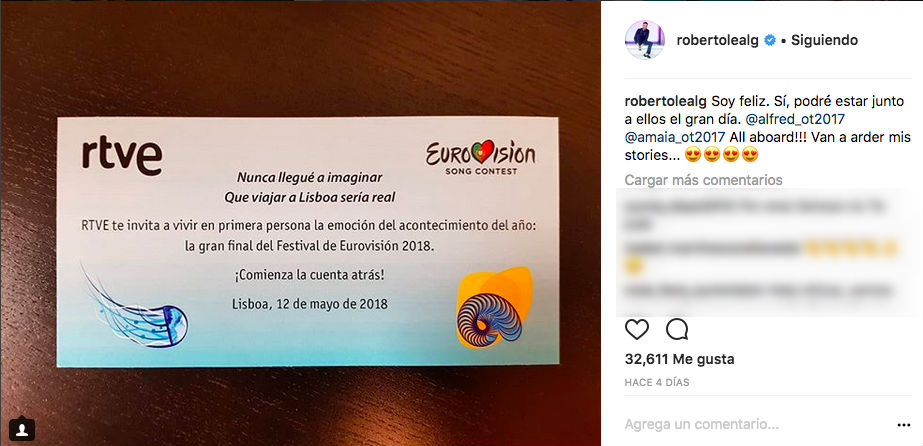Open the @amaia_ot2017 mention link
923x446 pixels.
(675, 137)
